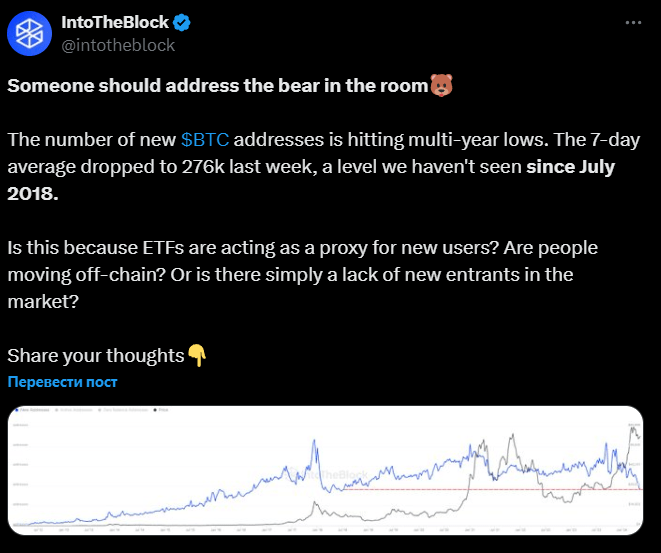Screen dimensions: 661x553
Task: Click the bold headline about the bear
Action: [x=218, y=86]
